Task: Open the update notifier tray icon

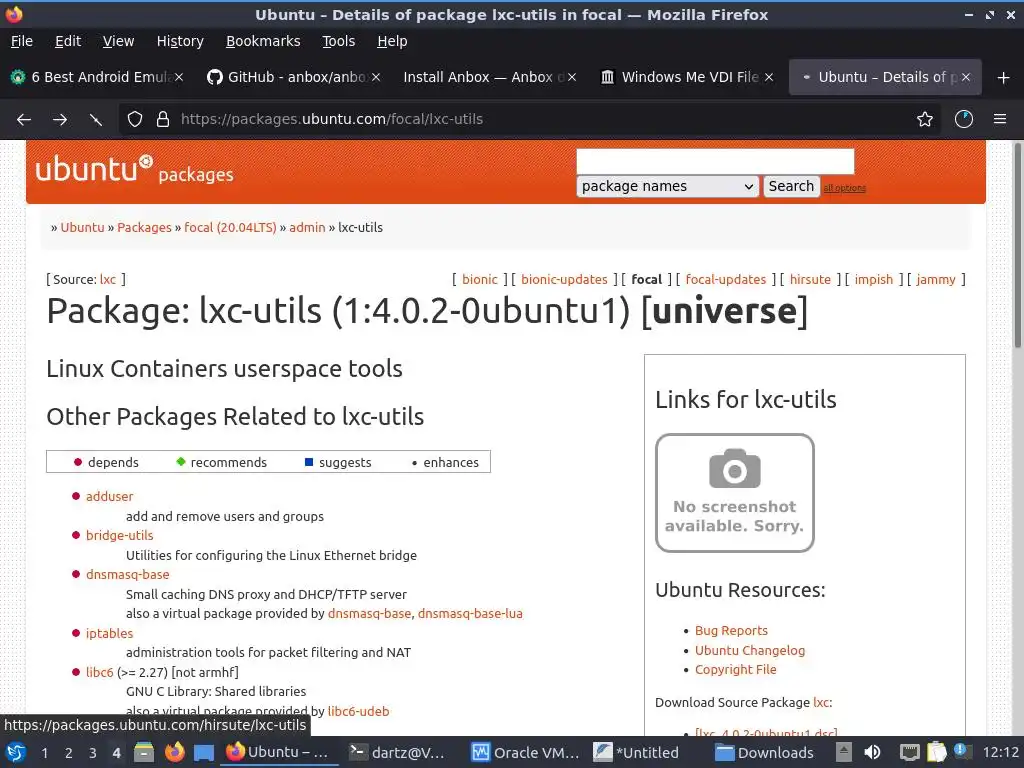Action: [x=963, y=751]
